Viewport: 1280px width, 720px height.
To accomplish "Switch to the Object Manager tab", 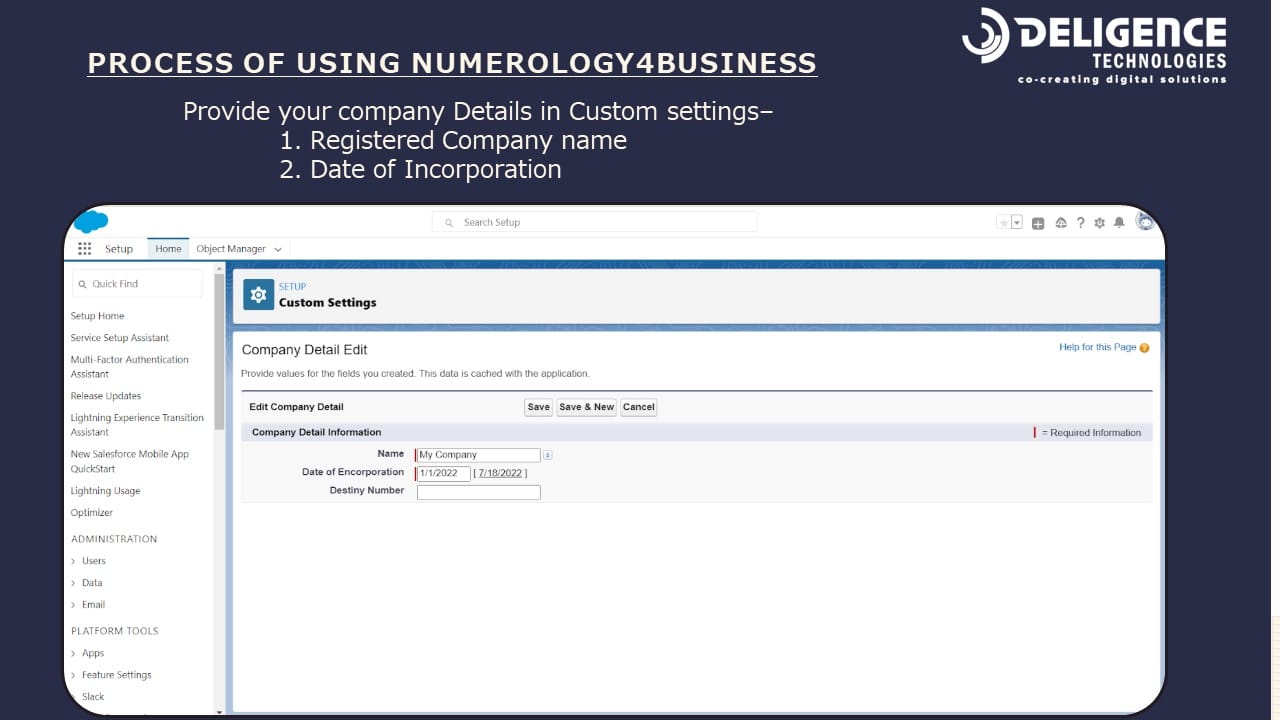I will [231, 249].
